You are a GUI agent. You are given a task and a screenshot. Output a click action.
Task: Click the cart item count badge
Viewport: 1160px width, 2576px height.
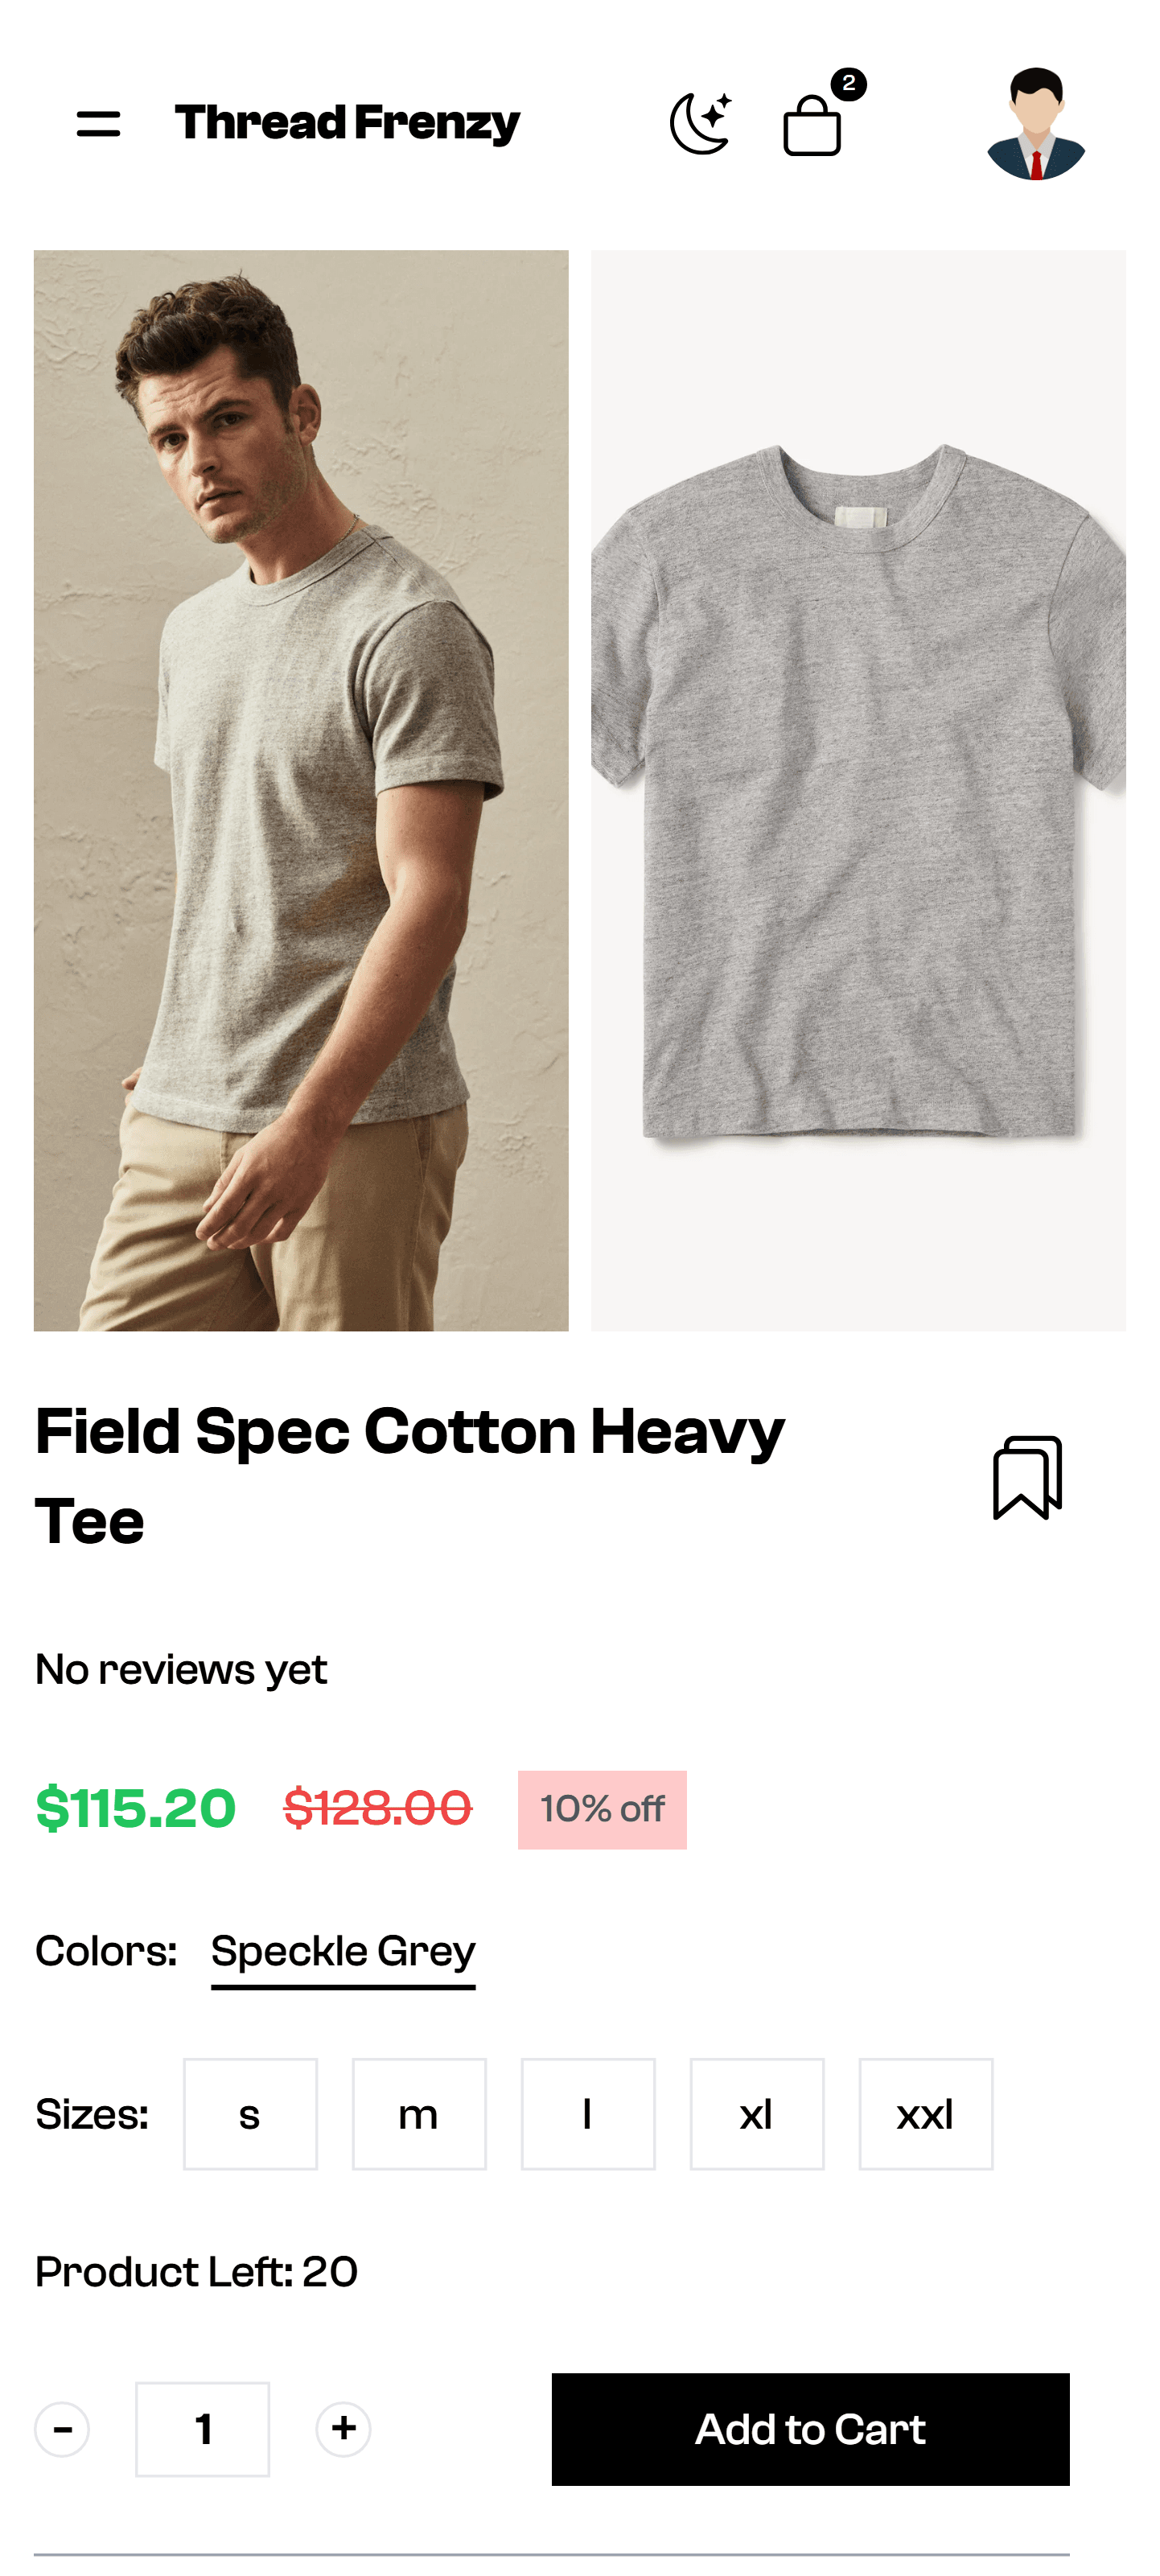pyautogui.click(x=849, y=84)
